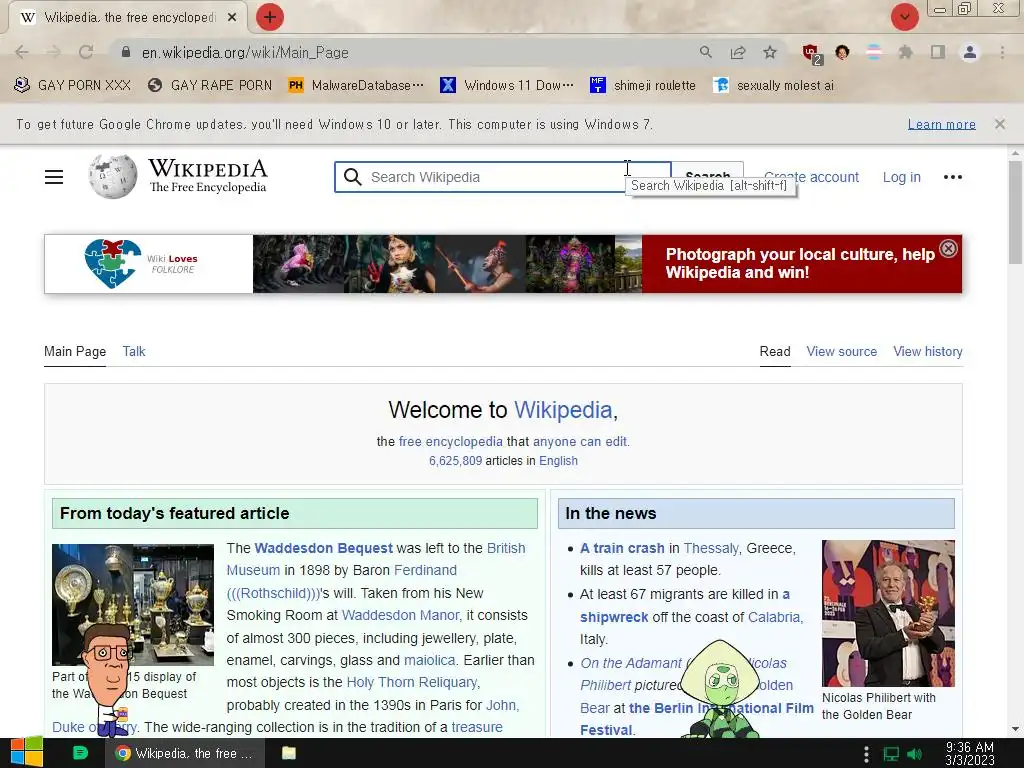Click the magnifier icon in Wikipedia search
1024x768 pixels.
coord(353,177)
